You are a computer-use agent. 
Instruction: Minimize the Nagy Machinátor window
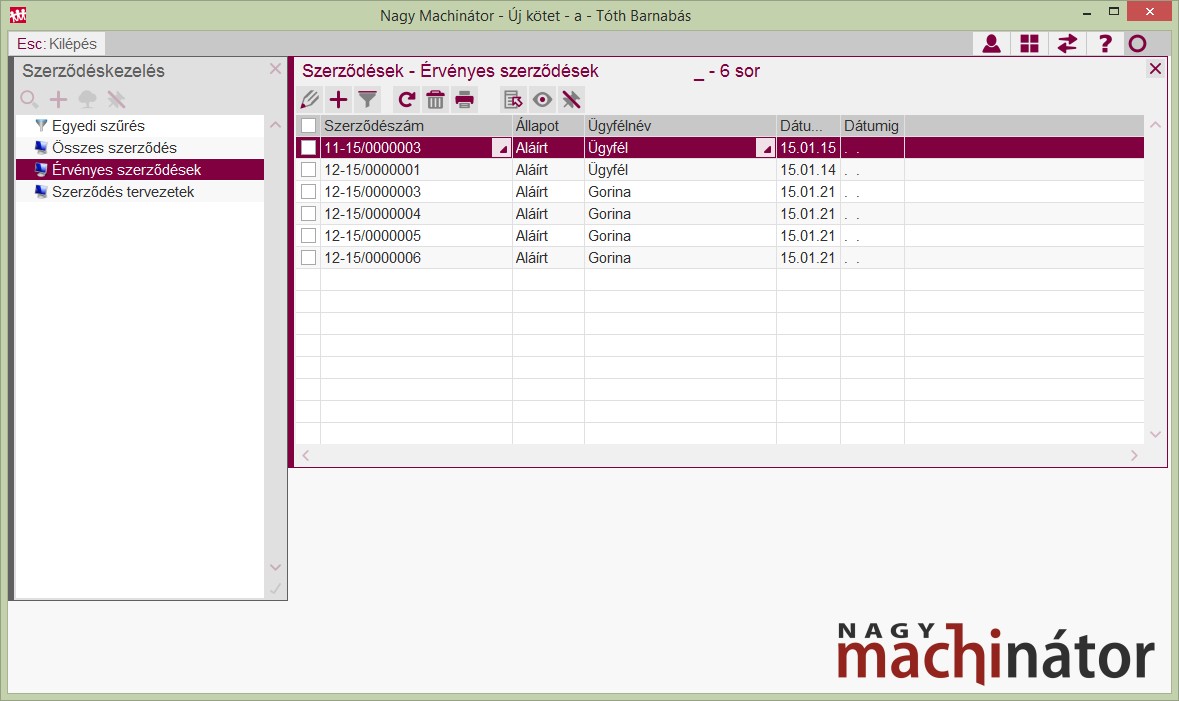[1087, 13]
